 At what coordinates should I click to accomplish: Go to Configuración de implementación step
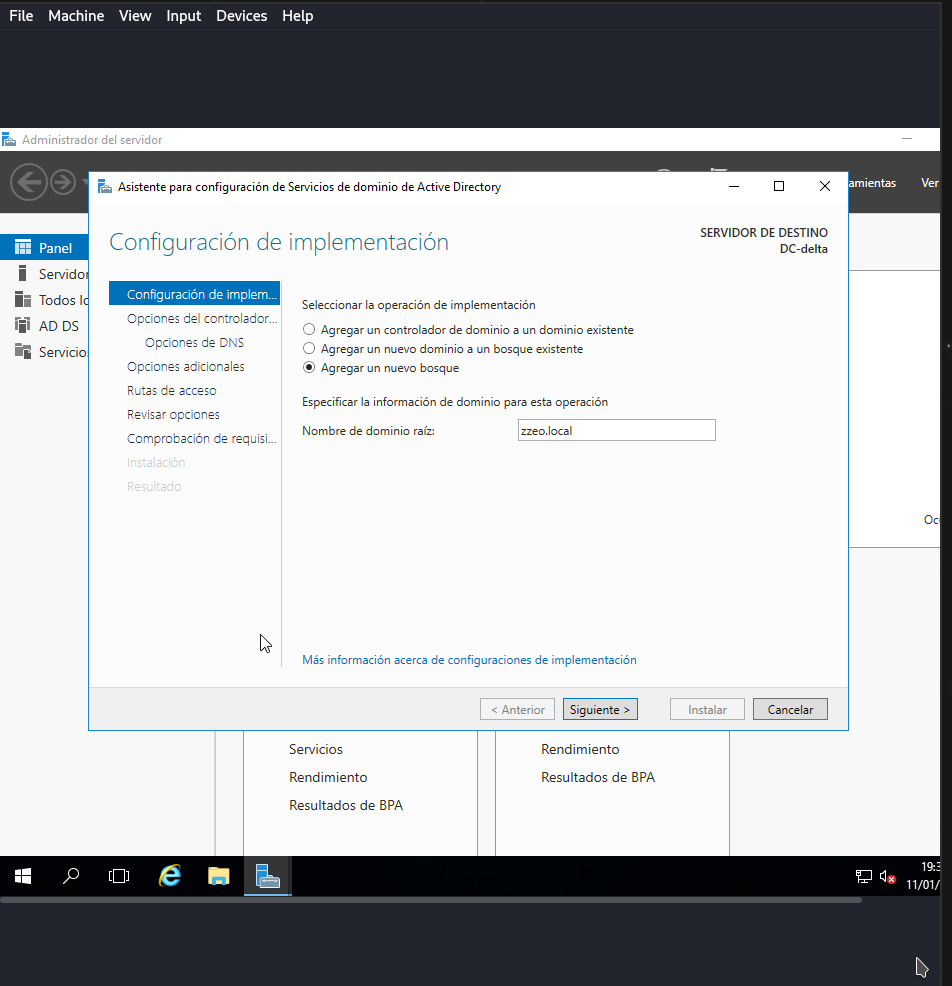pyautogui.click(x=194, y=294)
